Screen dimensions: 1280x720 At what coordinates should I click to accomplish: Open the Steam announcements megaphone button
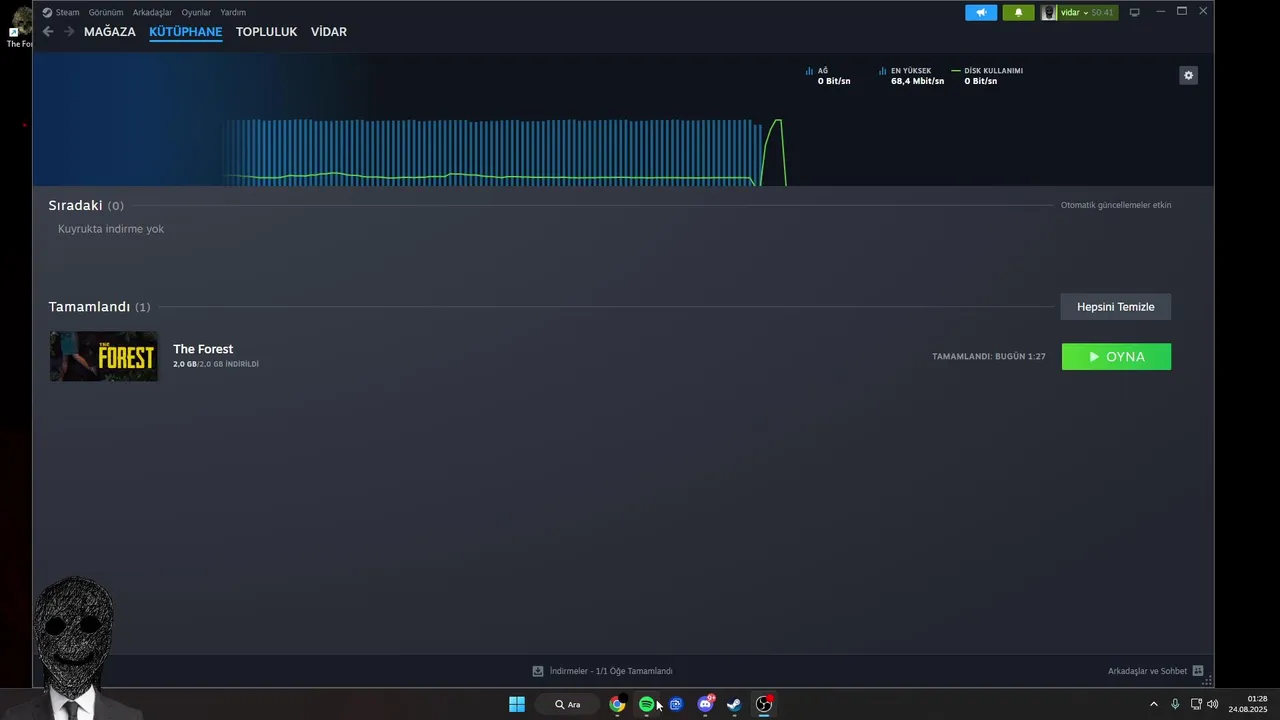pyautogui.click(x=981, y=12)
